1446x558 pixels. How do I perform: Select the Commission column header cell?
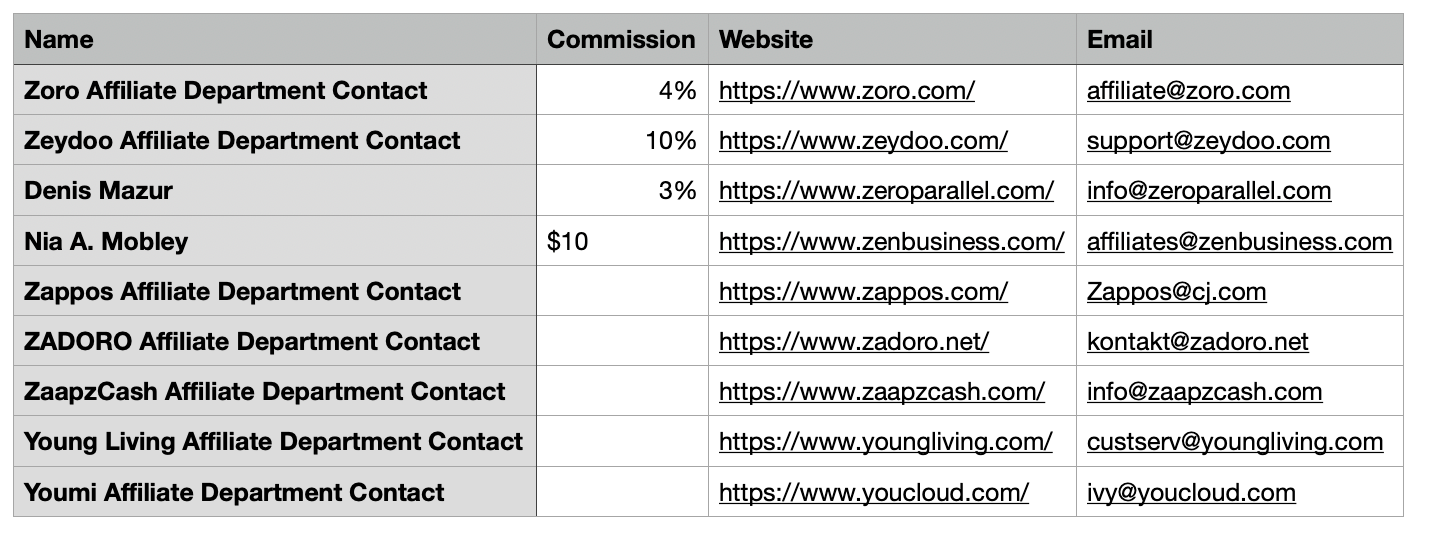click(x=621, y=40)
